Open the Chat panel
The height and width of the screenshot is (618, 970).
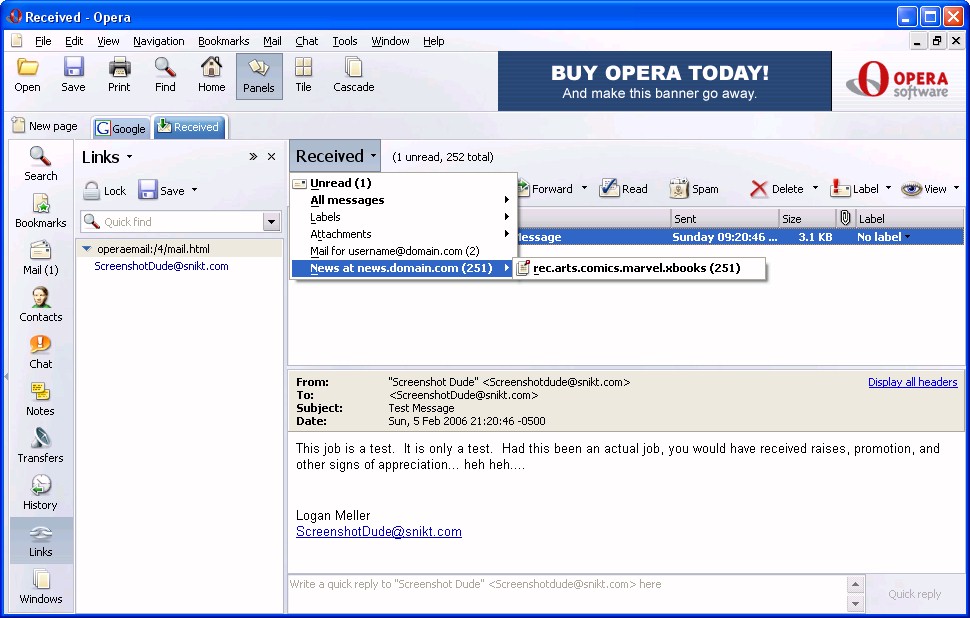pos(40,353)
